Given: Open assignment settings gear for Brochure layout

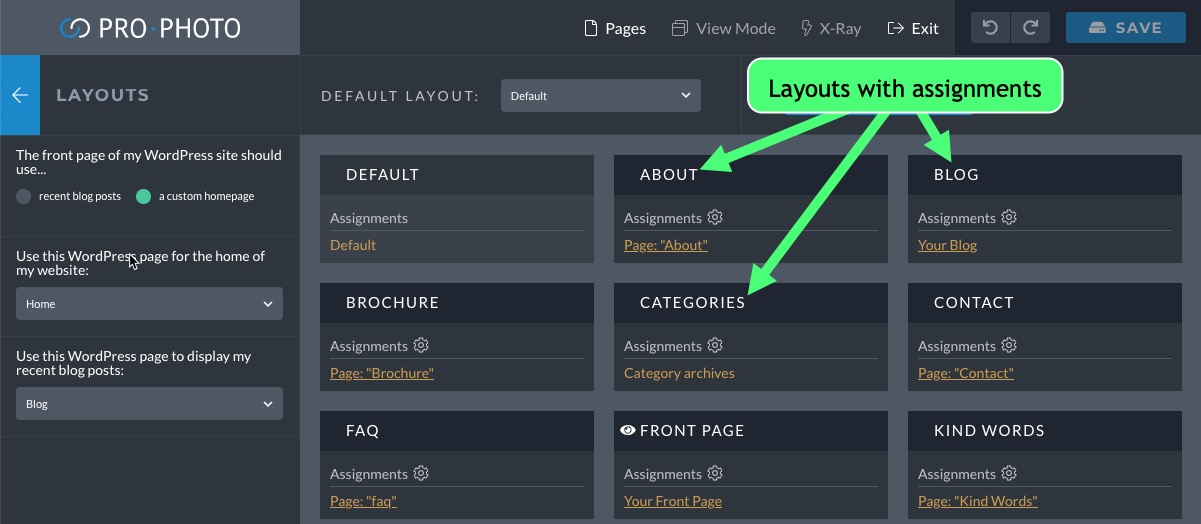Looking at the screenshot, I should 421,345.
